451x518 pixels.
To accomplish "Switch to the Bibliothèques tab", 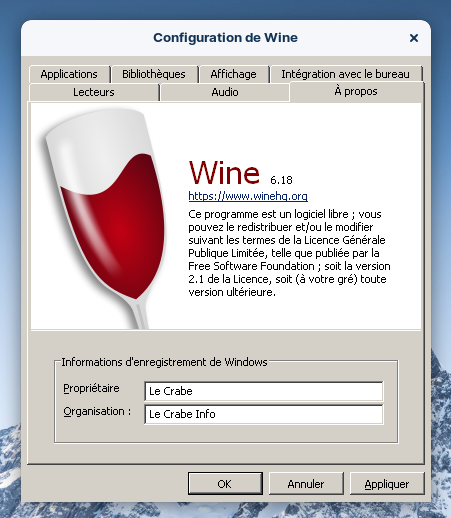I will (154, 74).
